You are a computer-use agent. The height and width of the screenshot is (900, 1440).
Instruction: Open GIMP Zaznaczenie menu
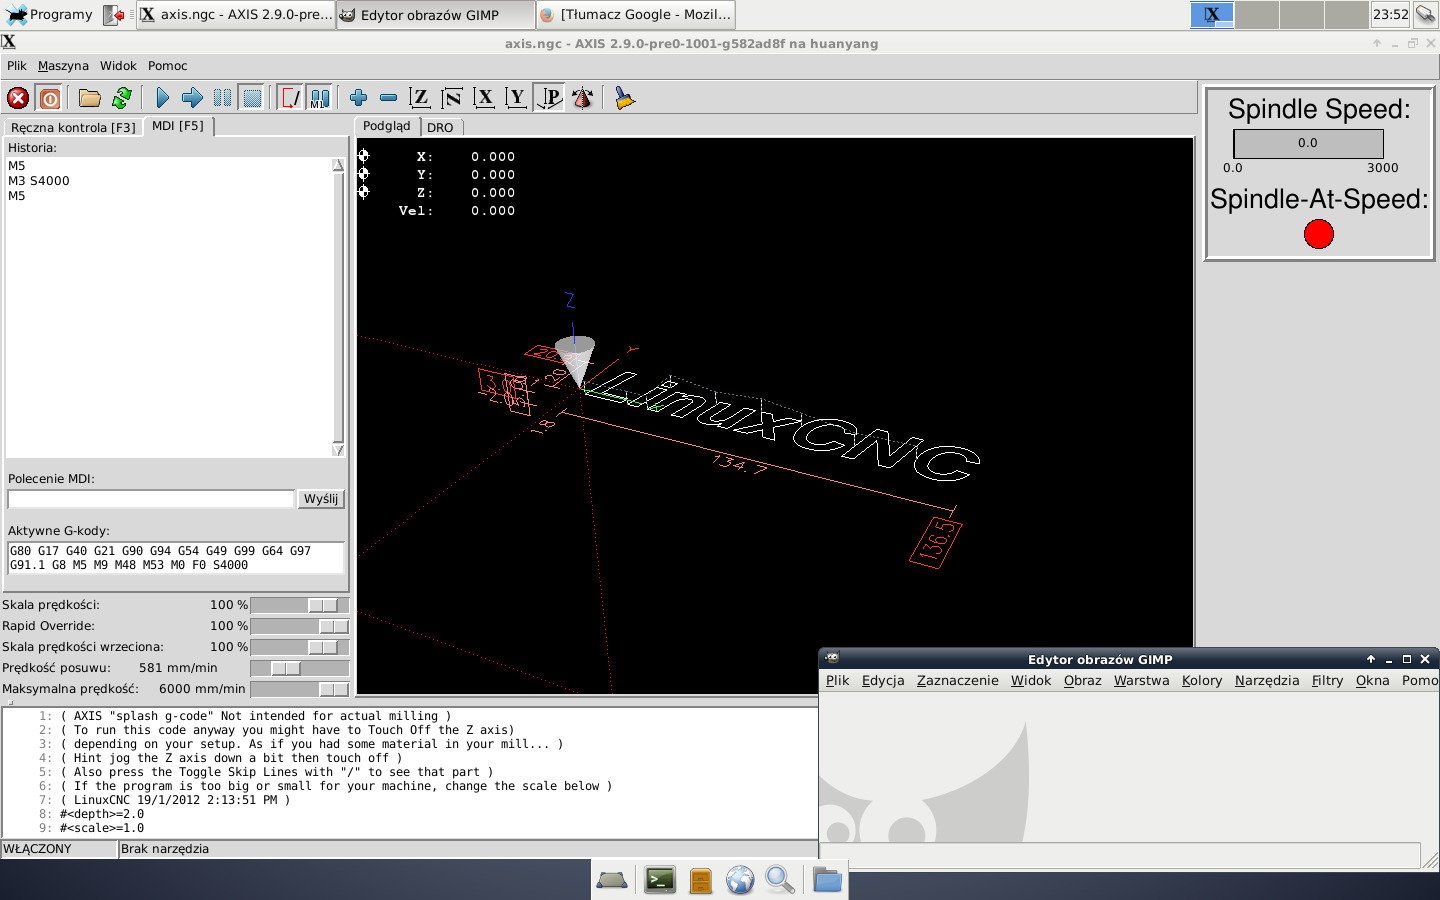pos(957,681)
